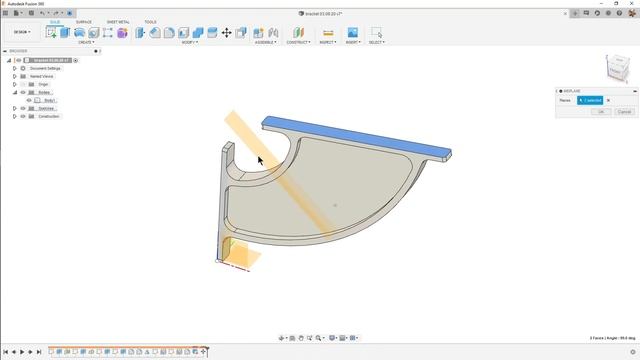This screenshot has height=360, width=640.
Task: Click the Redo arrow icon
Action: [x=56, y=13]
